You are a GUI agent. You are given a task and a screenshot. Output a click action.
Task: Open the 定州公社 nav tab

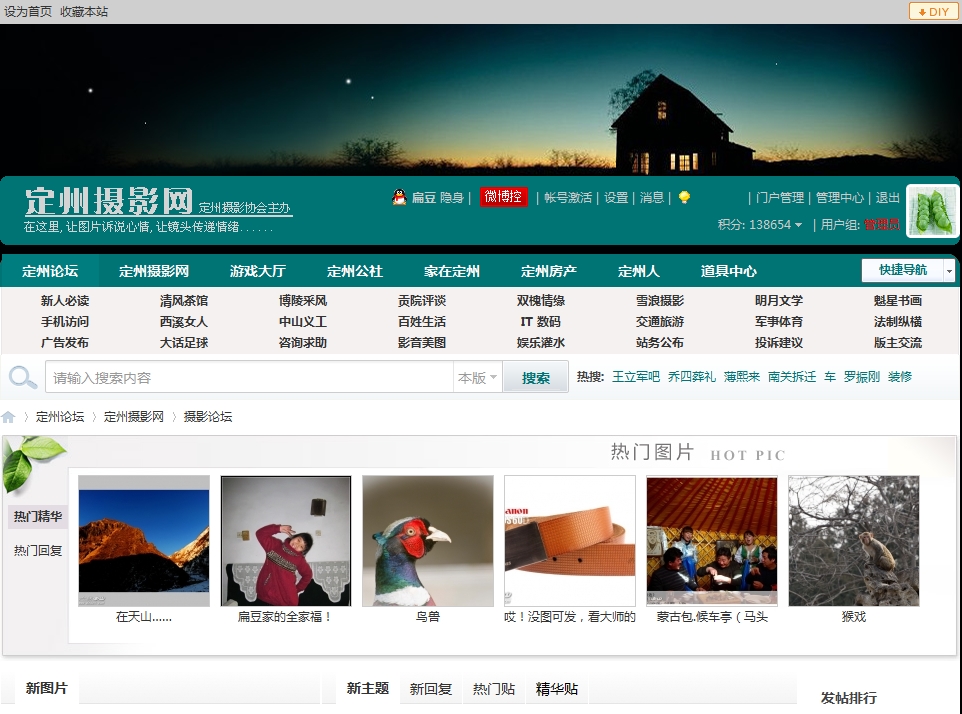click(355, 271)
